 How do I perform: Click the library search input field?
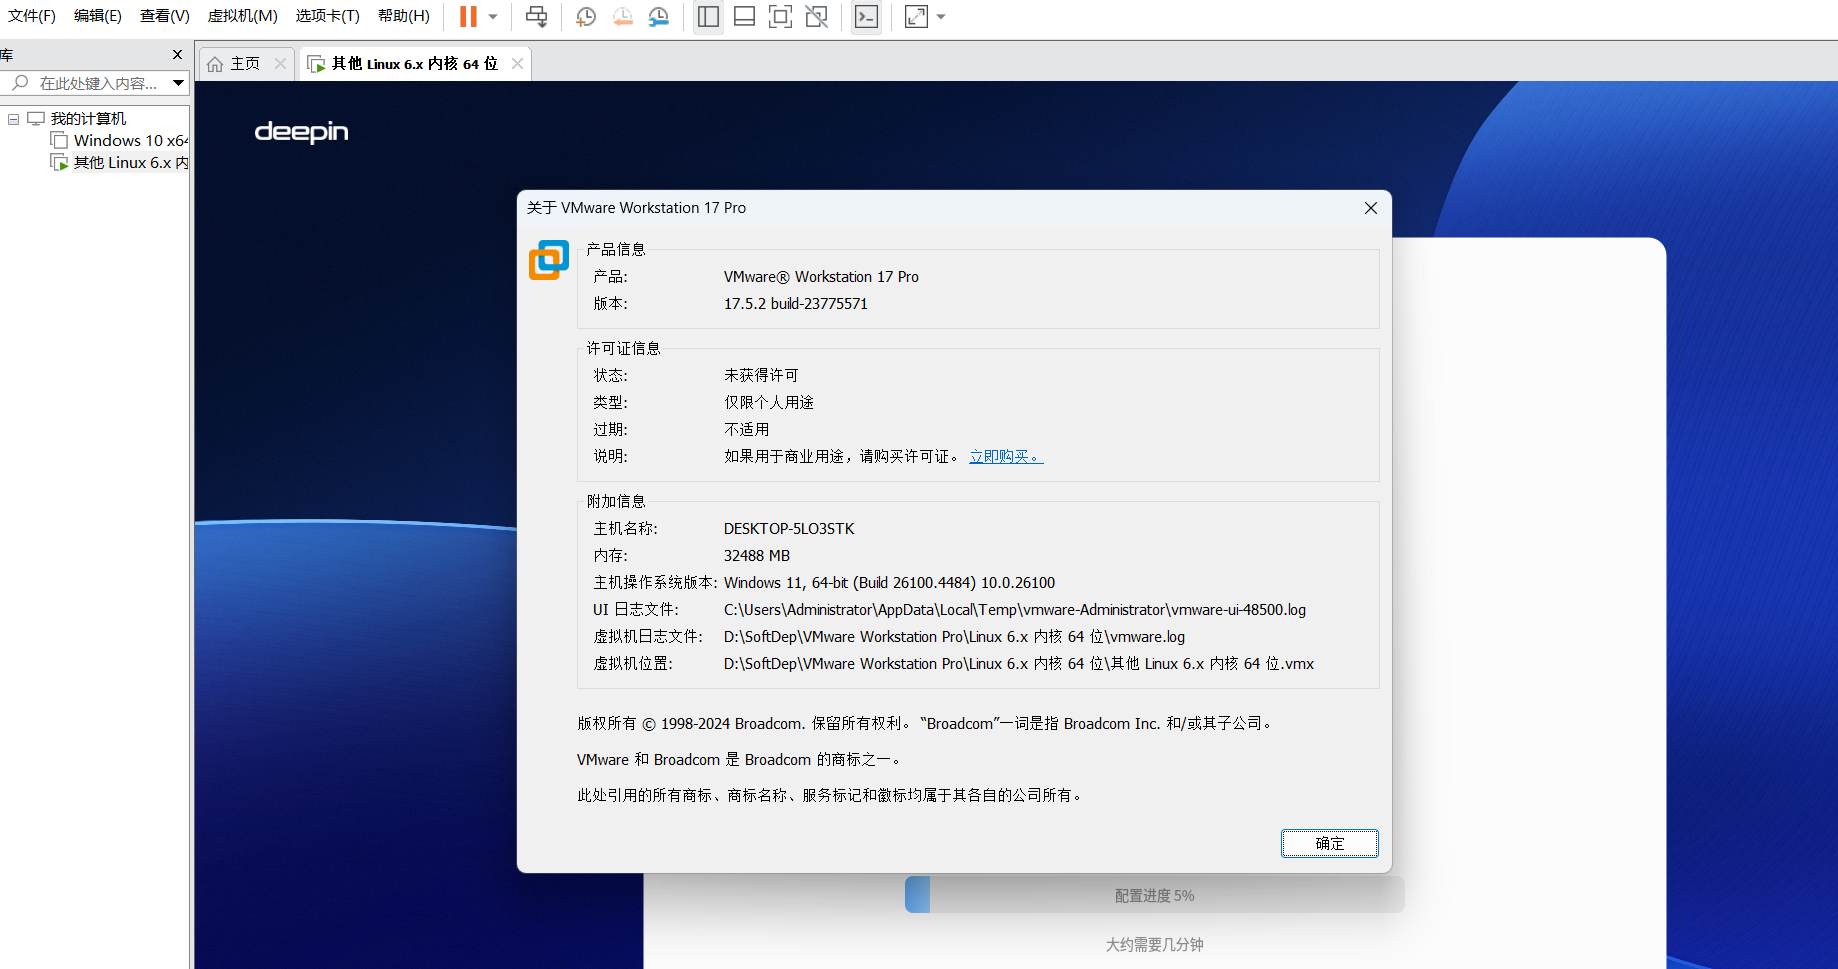pos(97,83)
